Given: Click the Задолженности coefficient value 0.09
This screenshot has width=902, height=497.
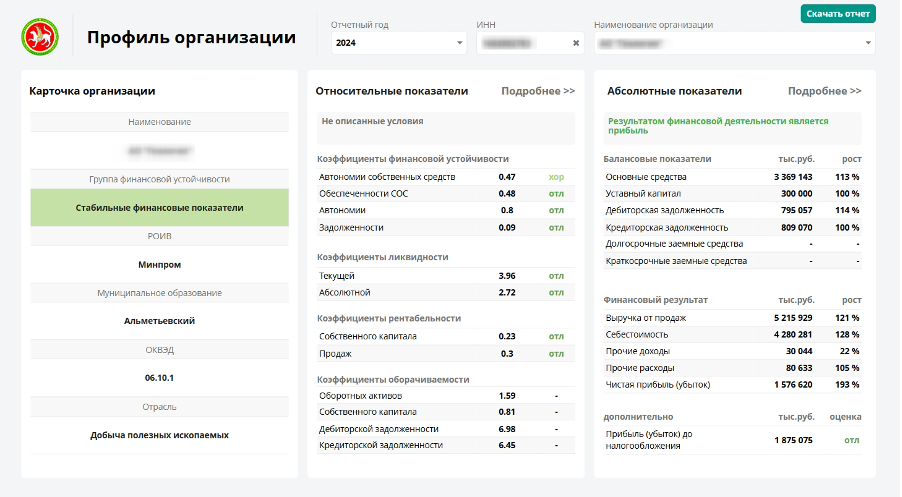Looking at the screenshot, I should pos(507,228).
